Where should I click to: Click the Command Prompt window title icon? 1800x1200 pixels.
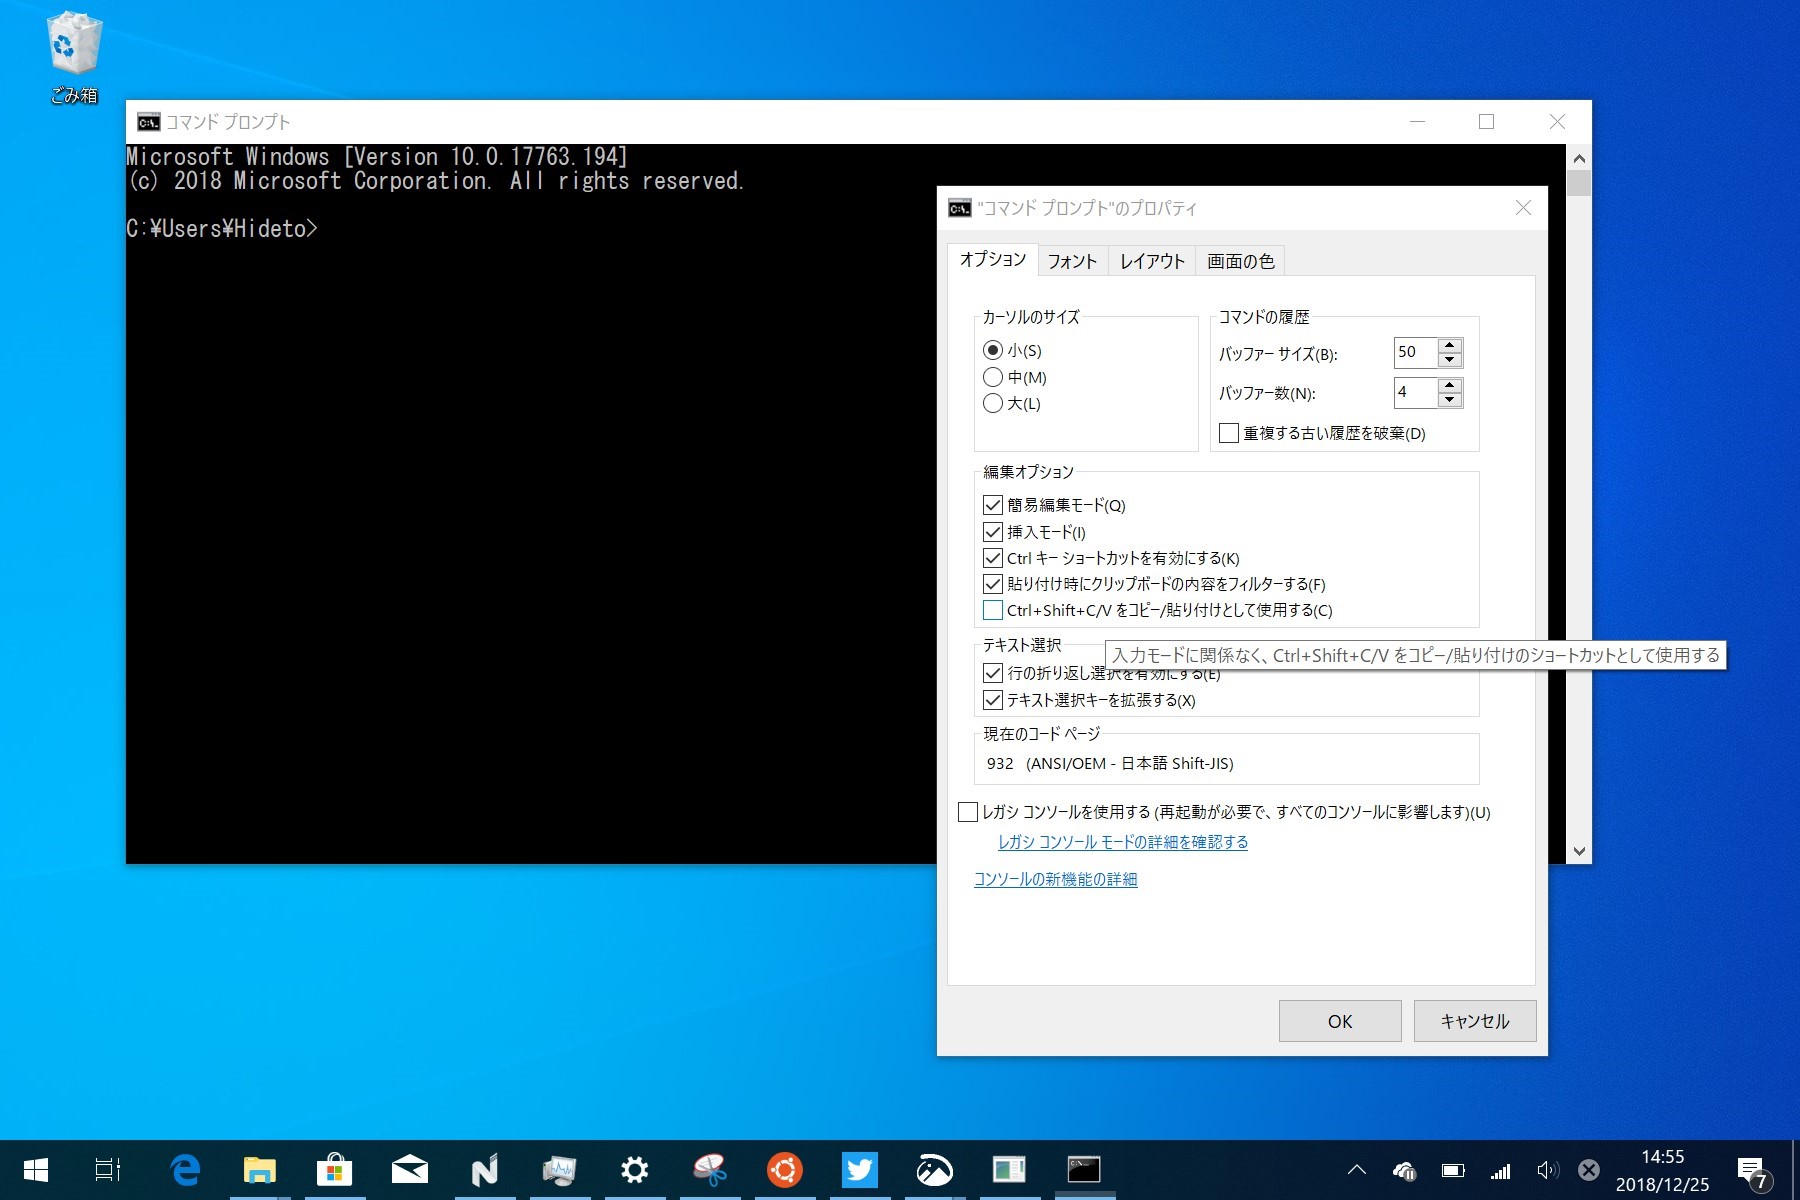[149, 122]
